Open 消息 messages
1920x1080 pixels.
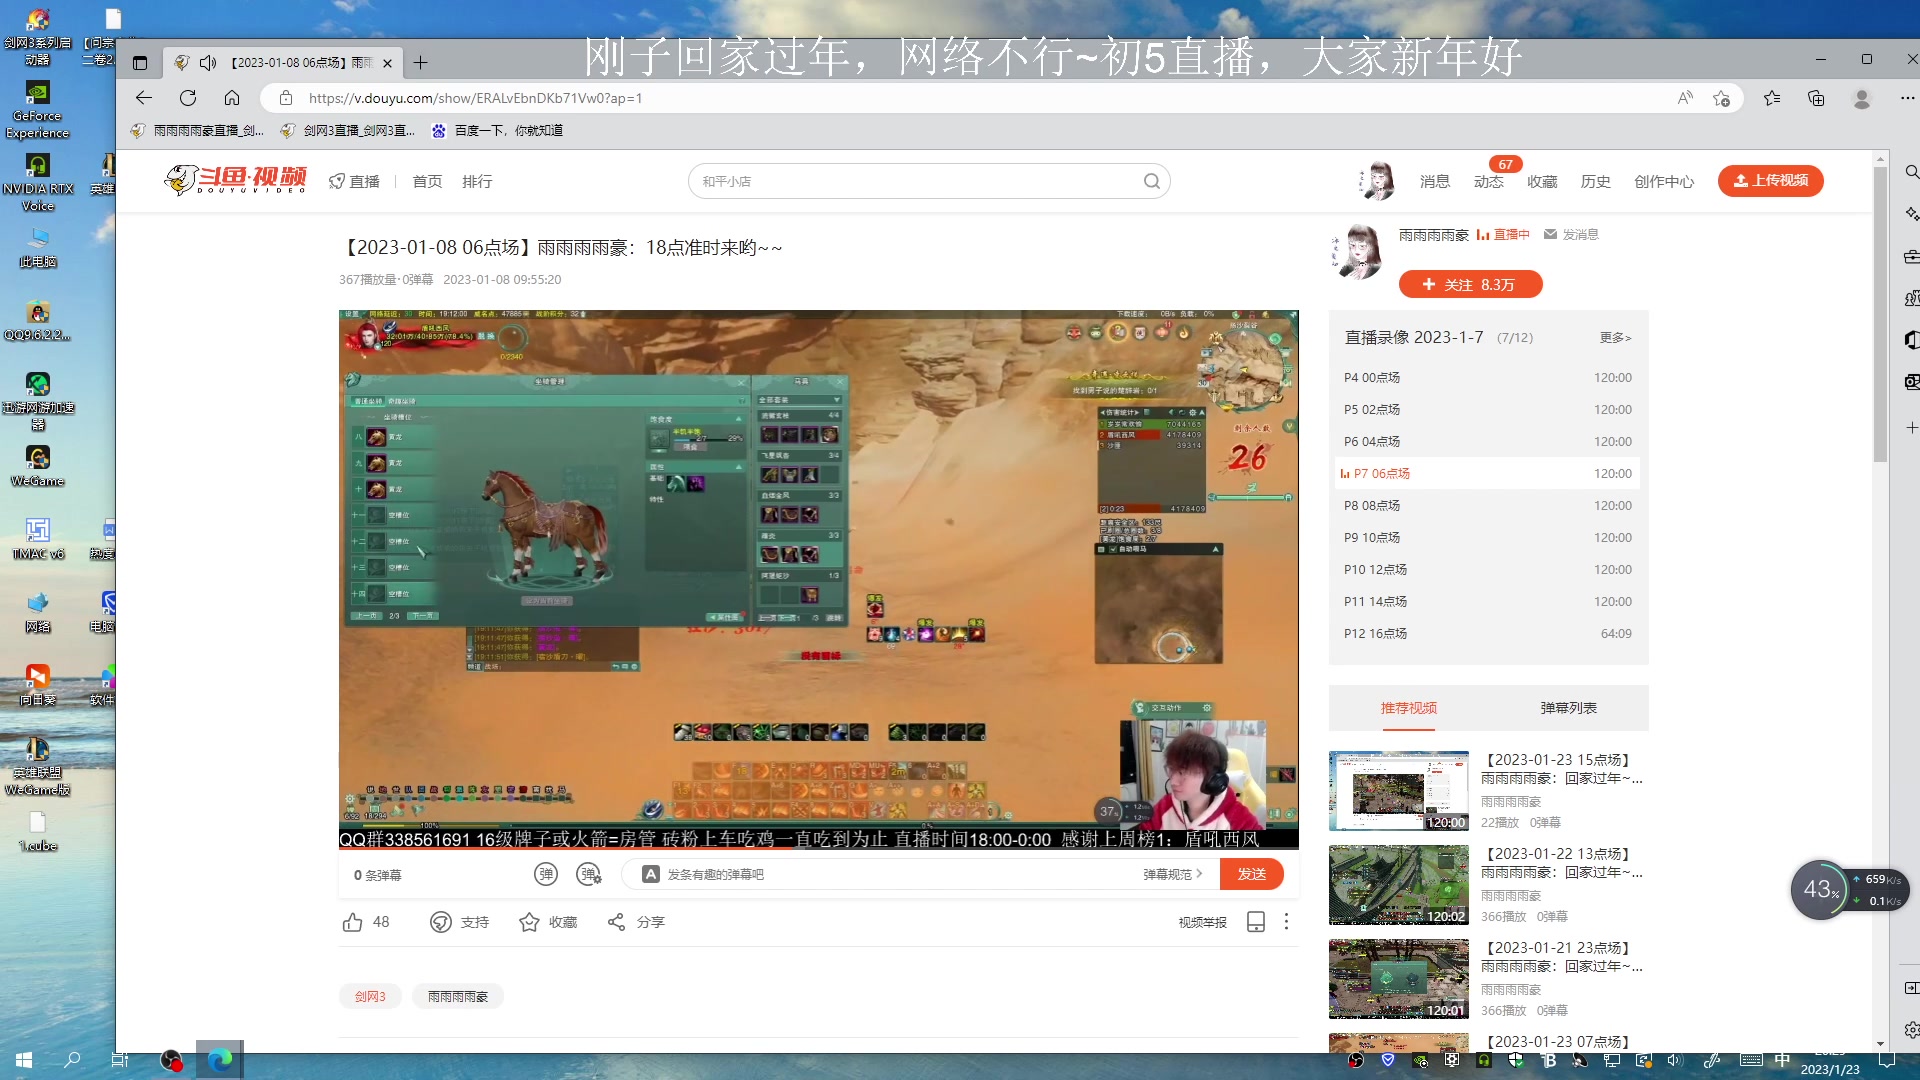pyautogui.click(x=1435, y=181)
